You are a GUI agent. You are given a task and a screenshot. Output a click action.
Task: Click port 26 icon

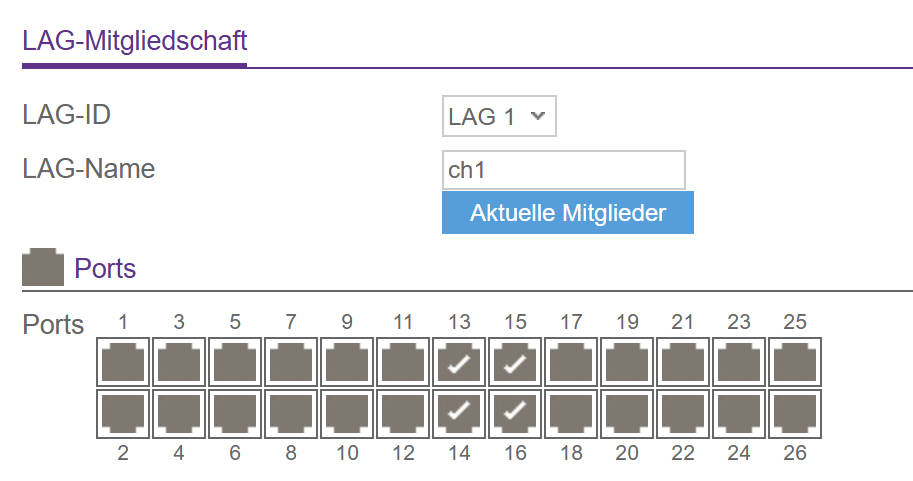point(795,413)
